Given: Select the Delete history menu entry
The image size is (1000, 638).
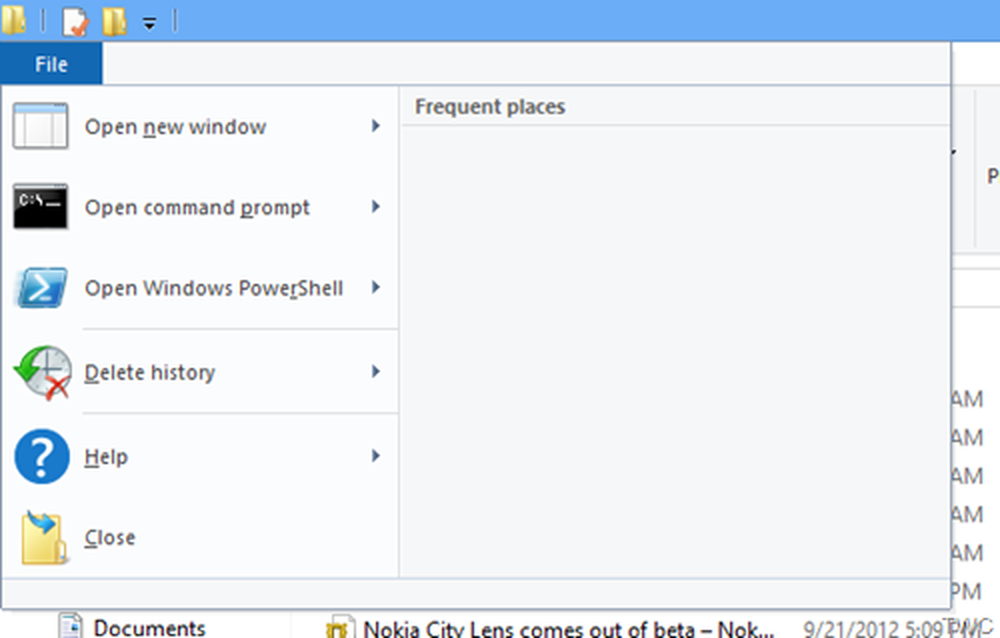Looking at the screenshot, I should pos(150,373).
